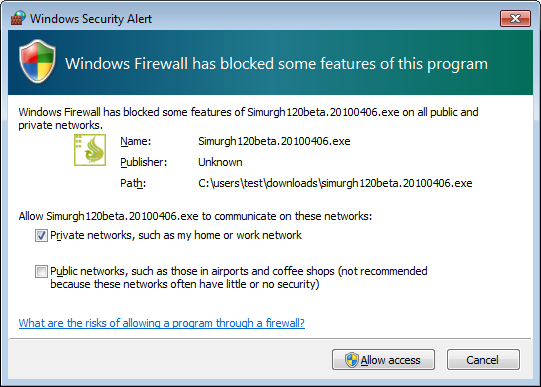Click the 'Publisher:' field label

[x=144, y=162]
